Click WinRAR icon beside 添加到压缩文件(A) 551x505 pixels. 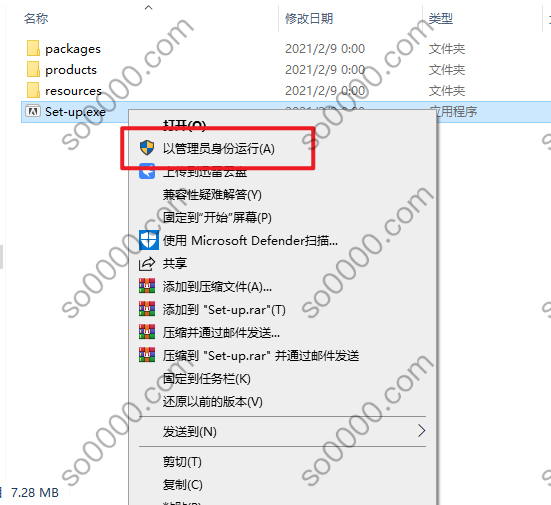coord(147,286)
